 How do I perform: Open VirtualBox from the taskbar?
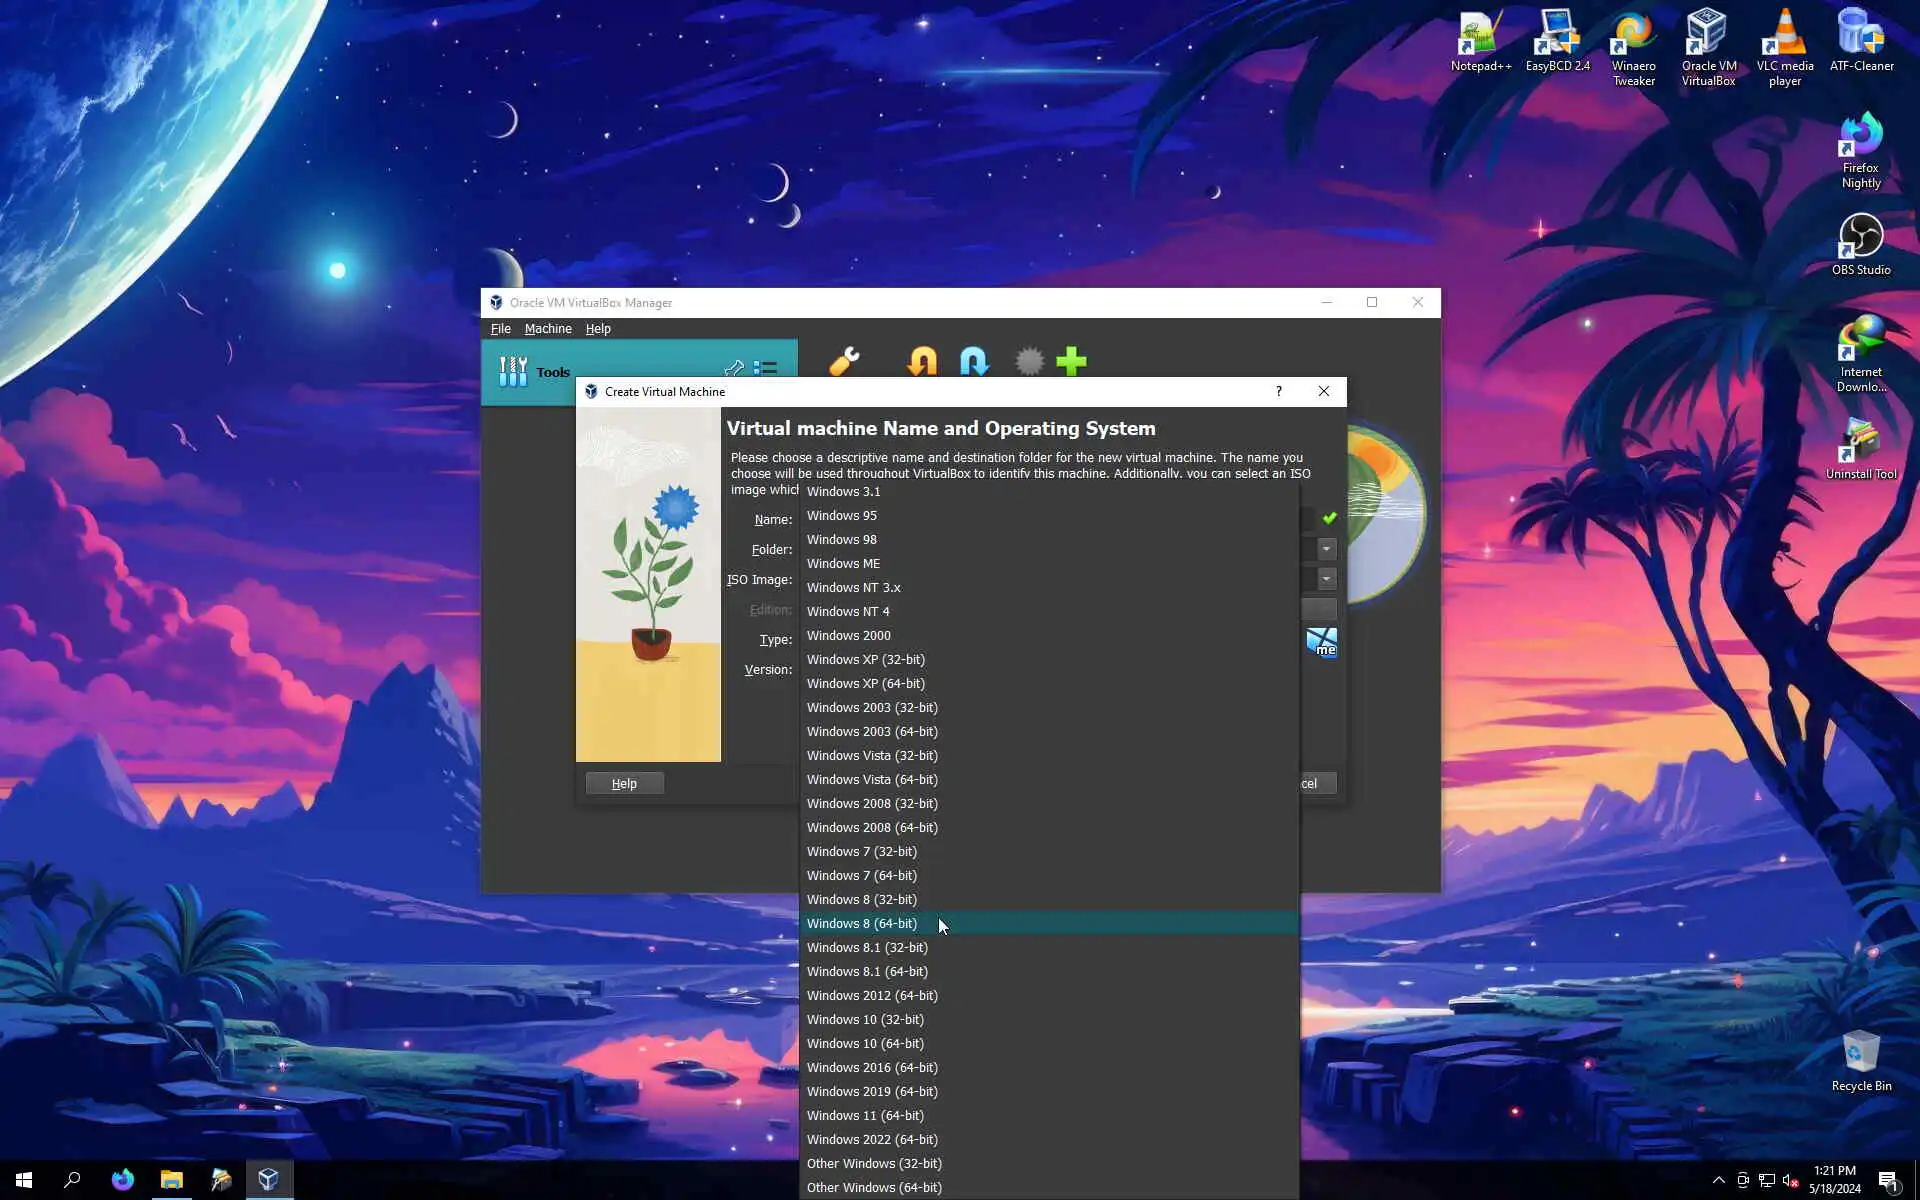pos(268,1179)
